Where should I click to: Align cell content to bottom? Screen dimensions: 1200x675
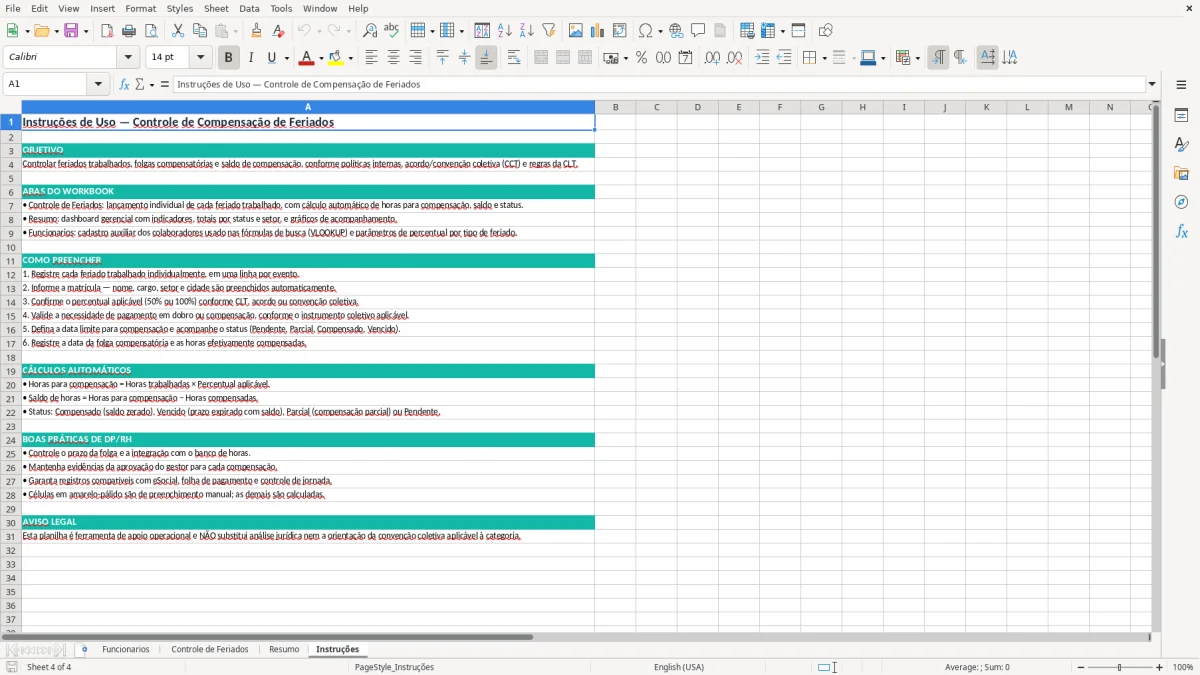(486, 58)
